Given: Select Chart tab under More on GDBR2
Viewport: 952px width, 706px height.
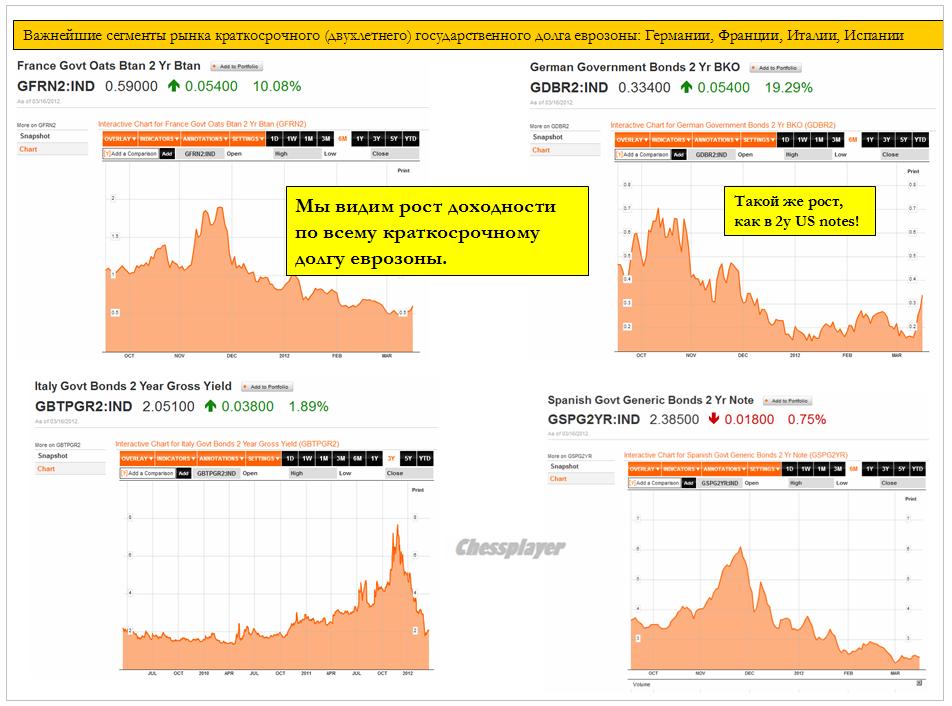Looking at the screenshot, I should coord(541,150).
